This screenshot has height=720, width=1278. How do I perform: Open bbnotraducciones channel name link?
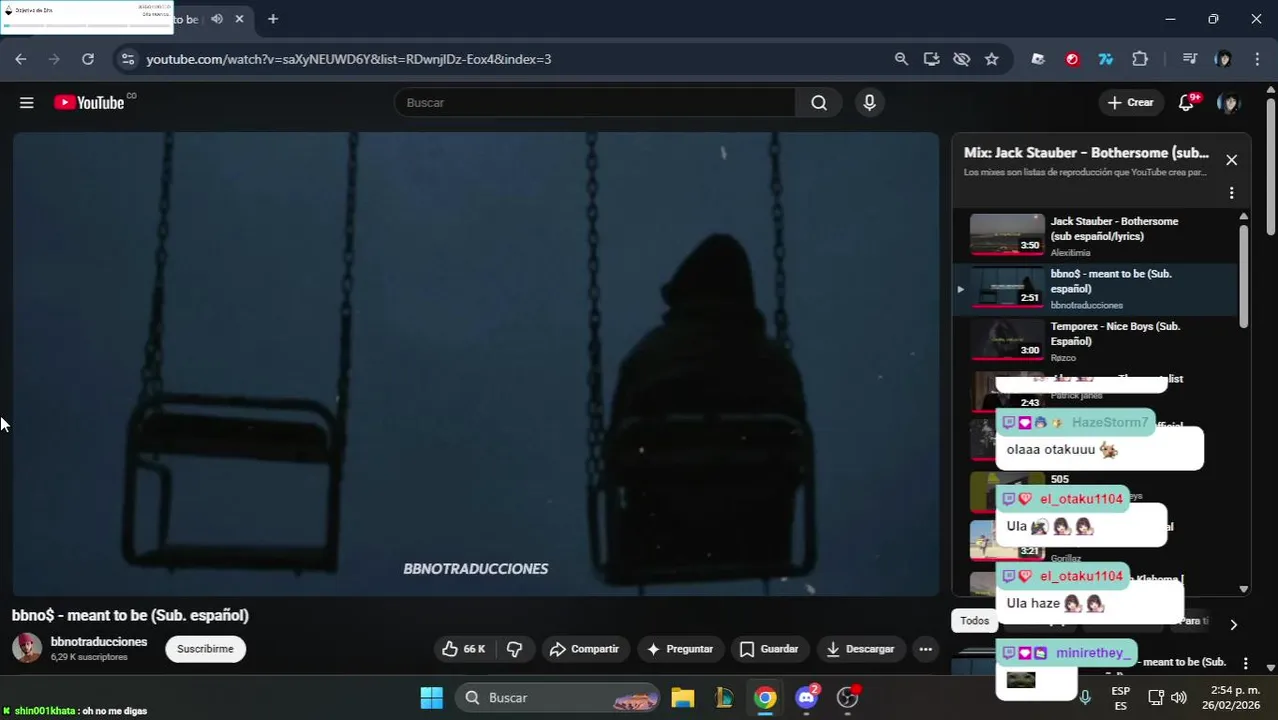click(99, 642)
